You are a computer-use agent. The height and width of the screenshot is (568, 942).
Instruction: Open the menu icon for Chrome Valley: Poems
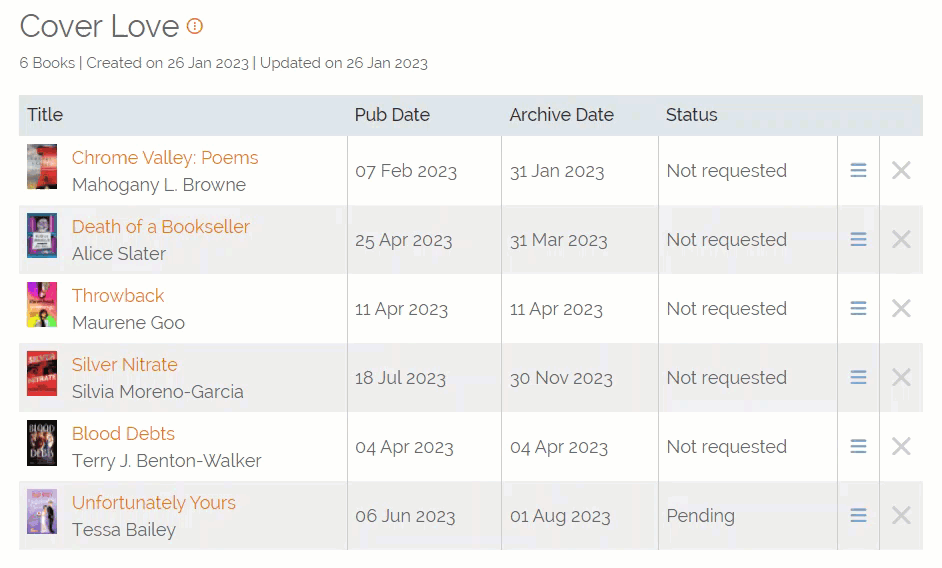point(858,171)
